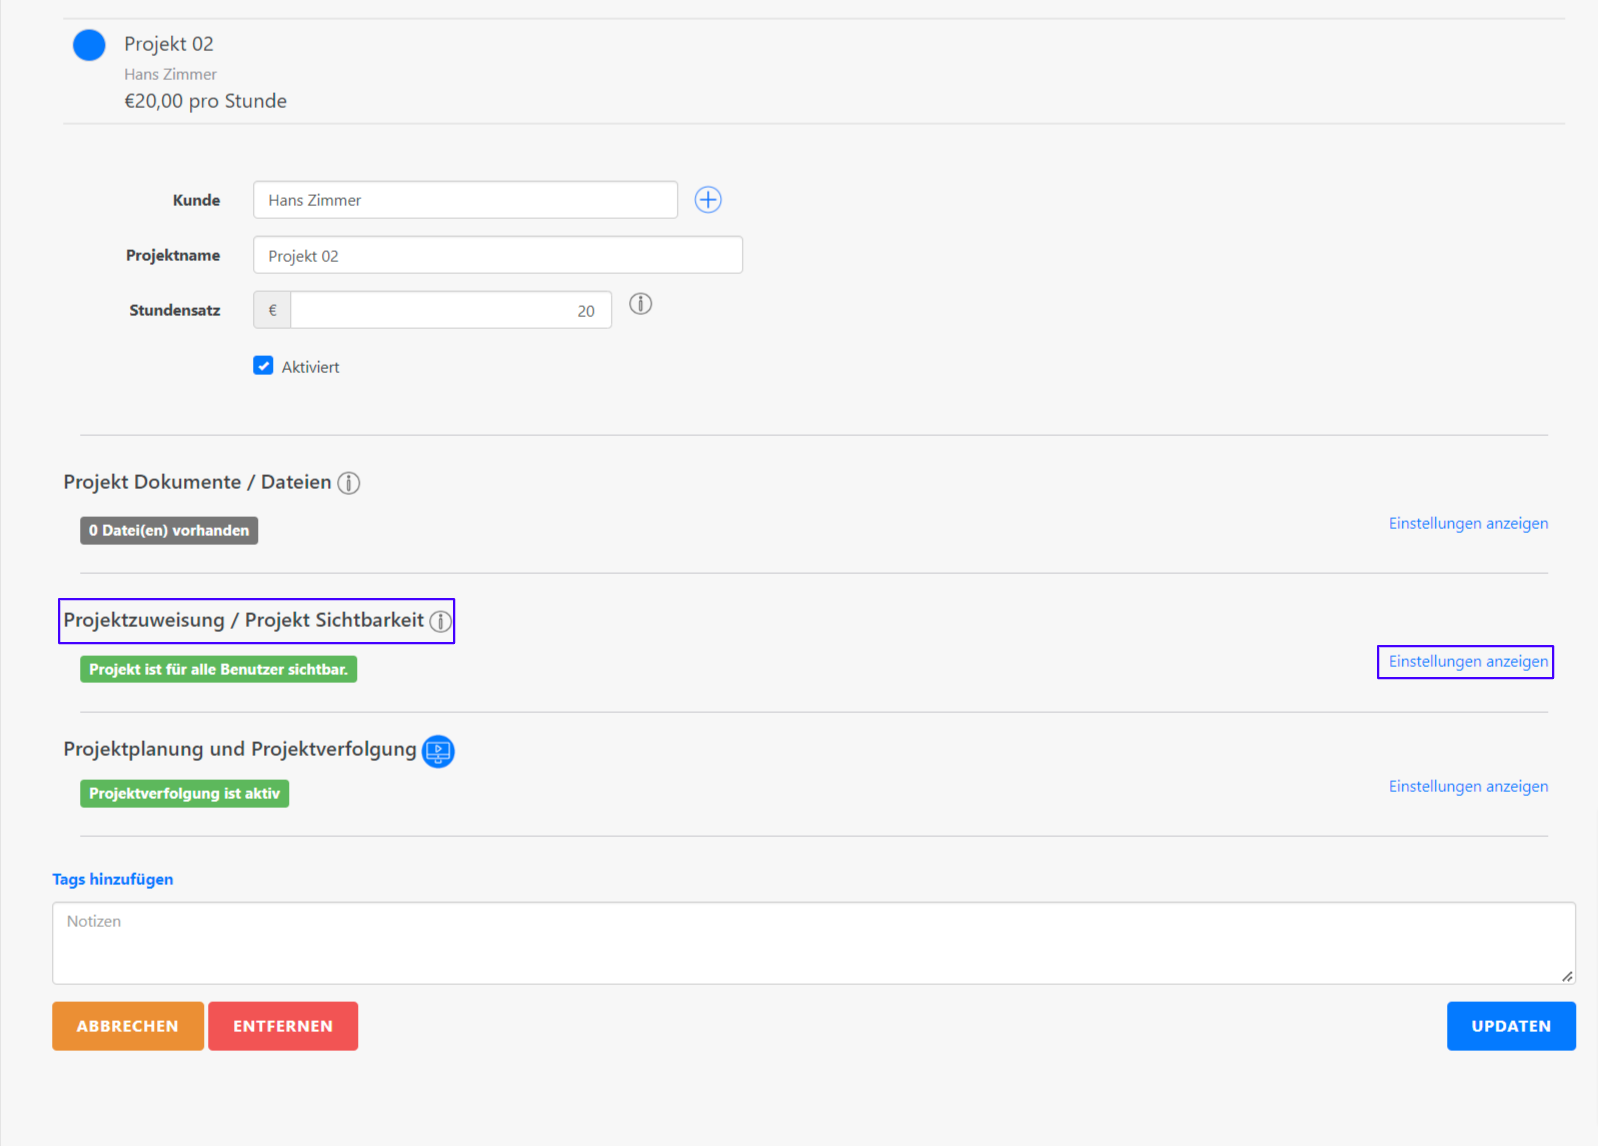Toggle the Aktiviert checkbox
The image size is (1598, 1146).
263,366
